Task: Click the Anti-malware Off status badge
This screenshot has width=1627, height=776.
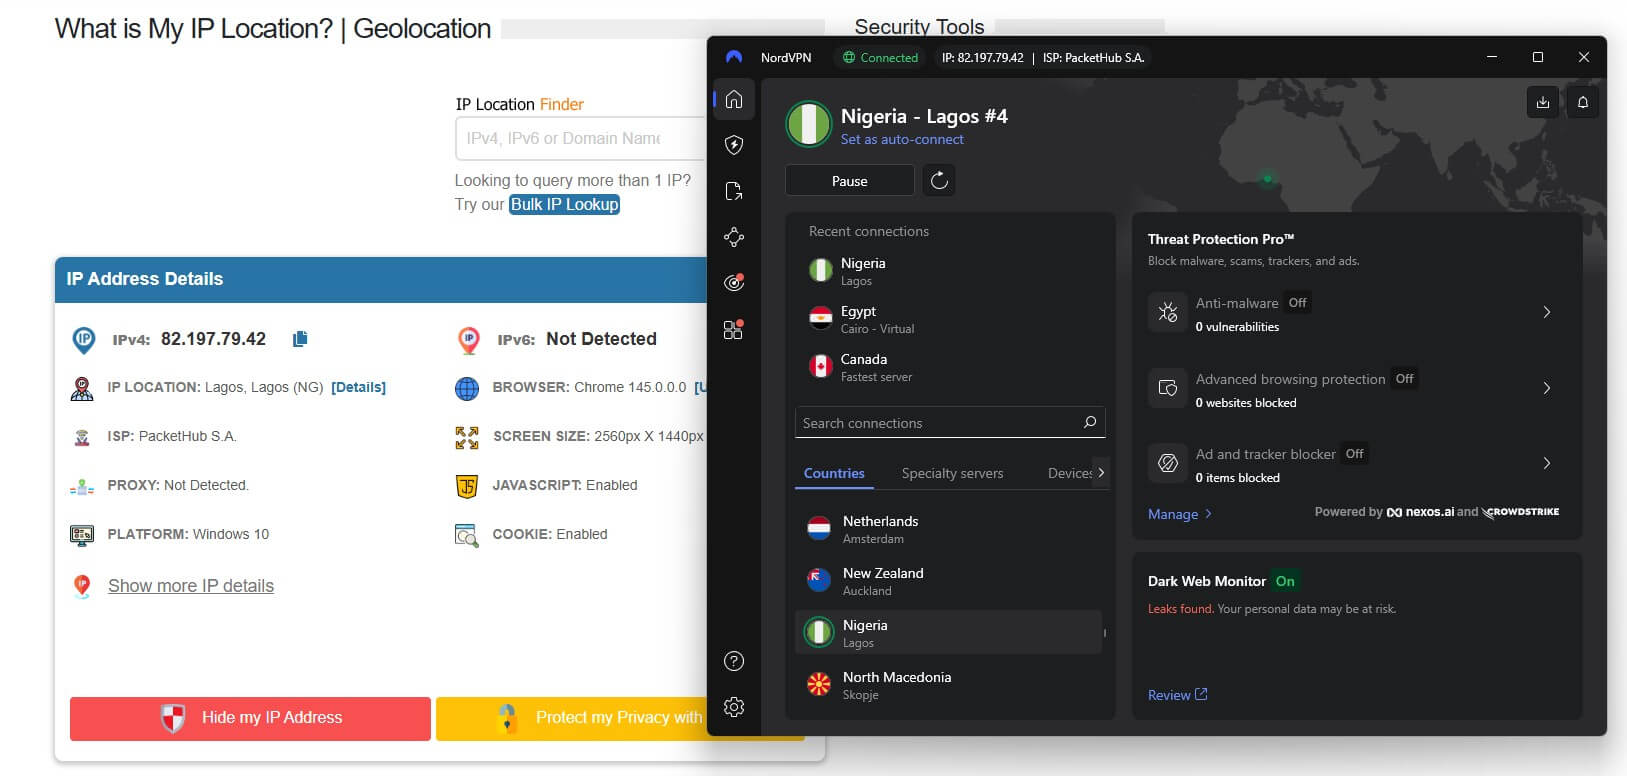Action: pos(1297,302)
